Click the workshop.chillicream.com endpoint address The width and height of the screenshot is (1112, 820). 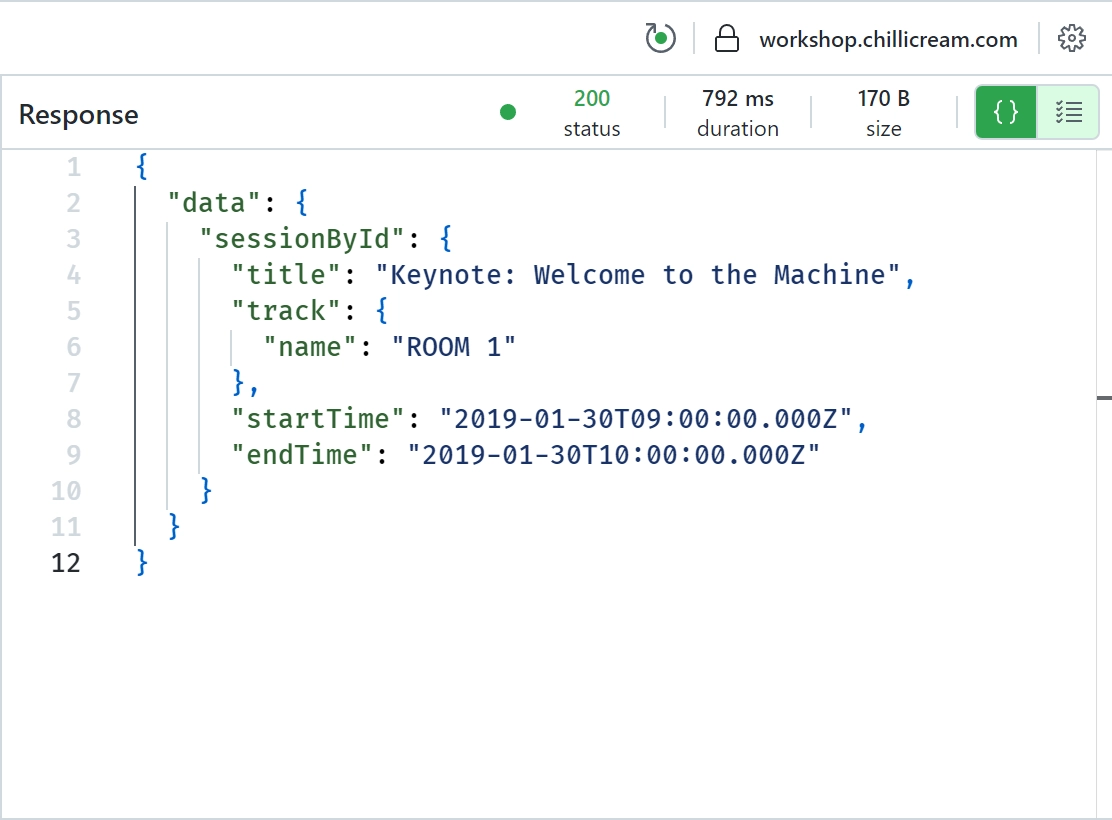coord(888,40)
